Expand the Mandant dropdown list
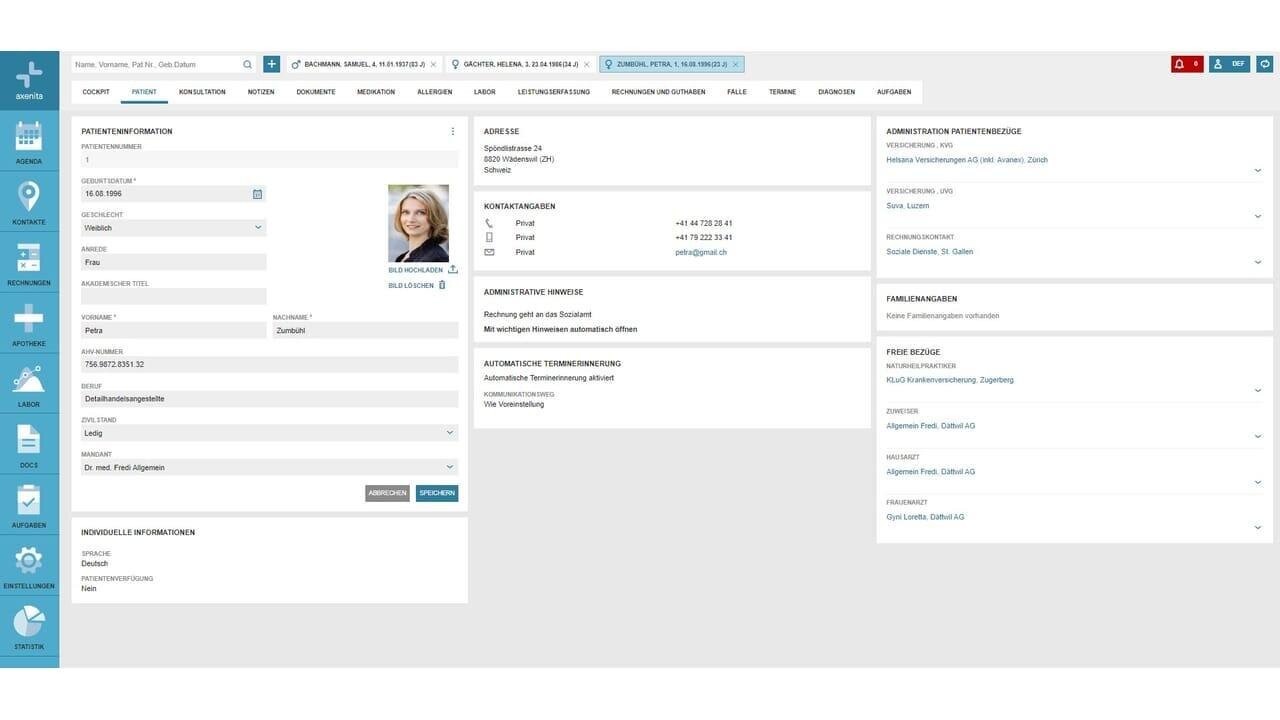Viewport: 1280px width, 720px height. coord(269,467)
